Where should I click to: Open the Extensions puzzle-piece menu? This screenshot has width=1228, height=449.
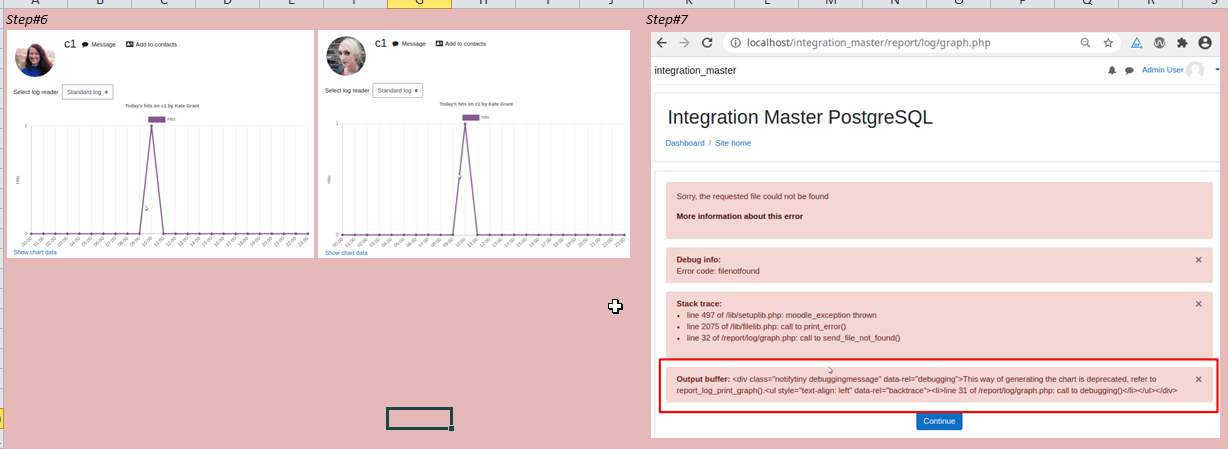pyautogui.click(x=1182, y=43)
